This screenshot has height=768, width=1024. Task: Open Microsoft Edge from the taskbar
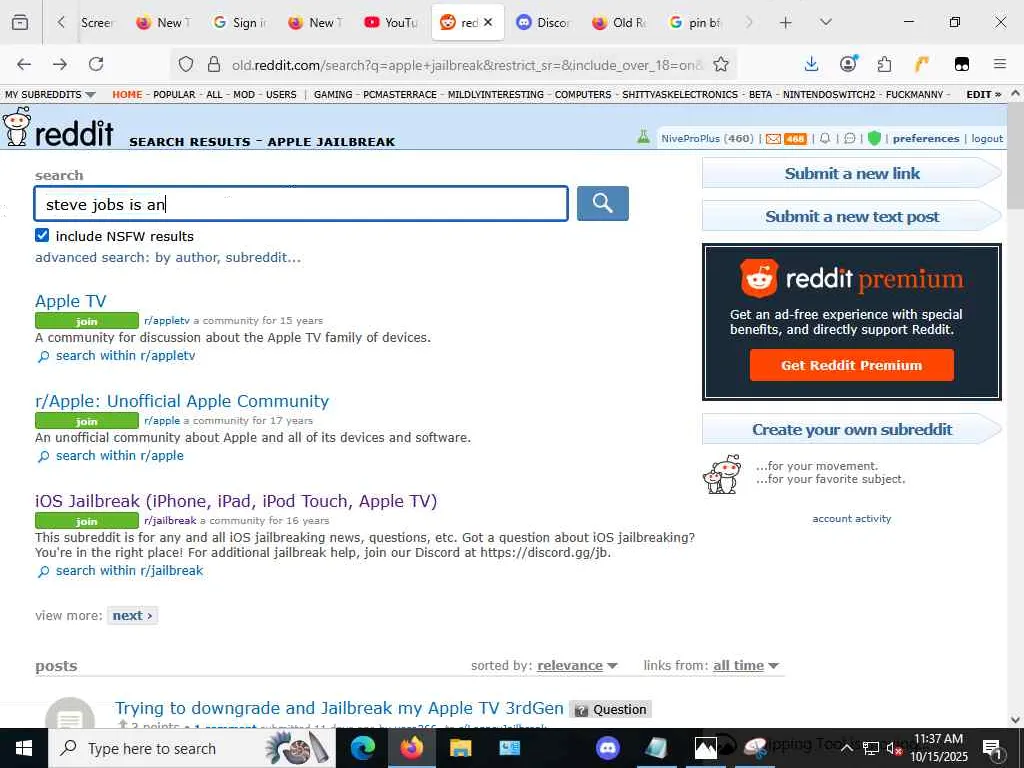[x=363, y=748]
